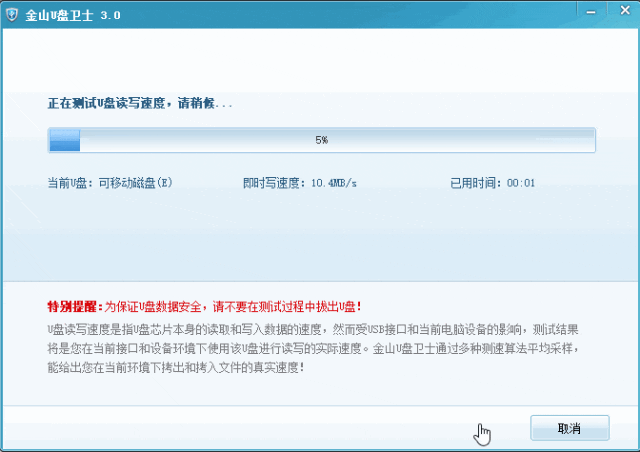Viewport: 640px width, 452px height.
Task: Minimize the 金山U盘卫士 window
Action: pos(591,12)
